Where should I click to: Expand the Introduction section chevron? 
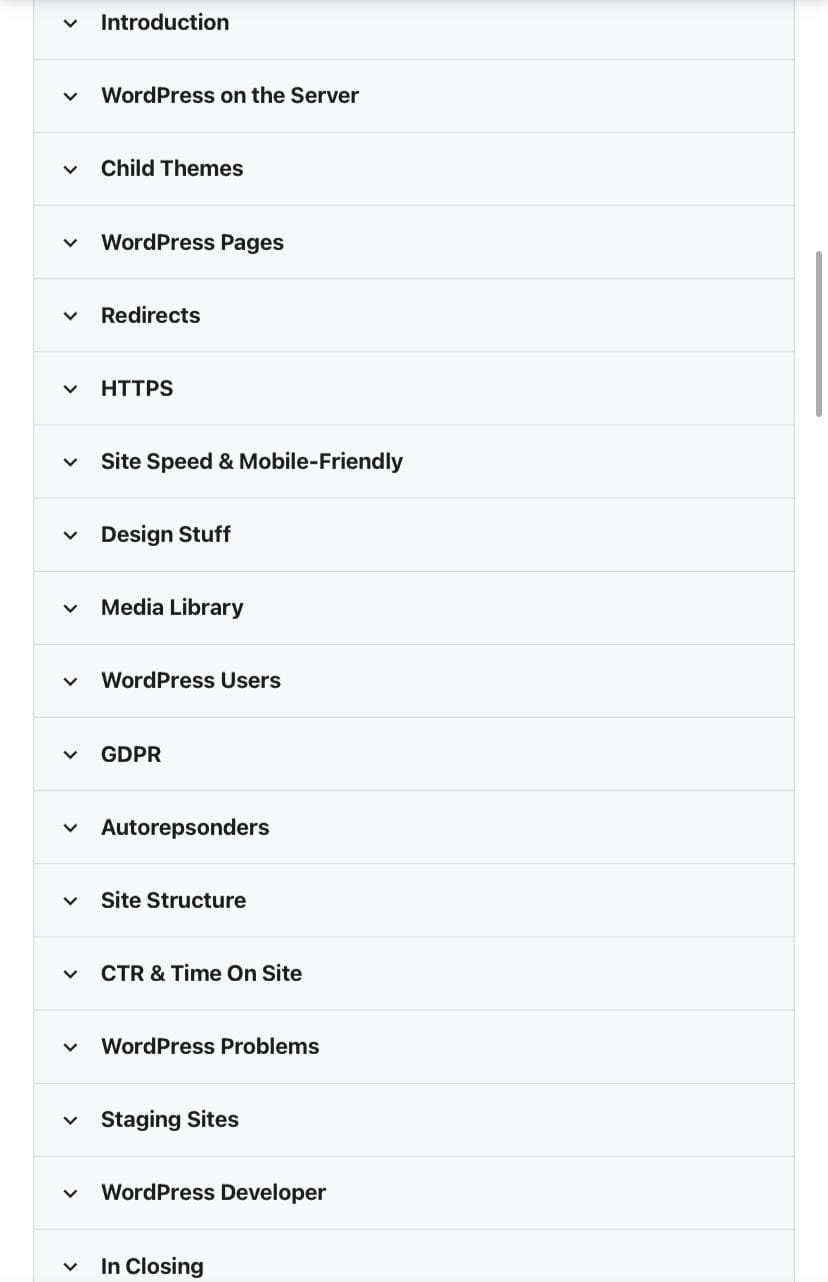70,23
